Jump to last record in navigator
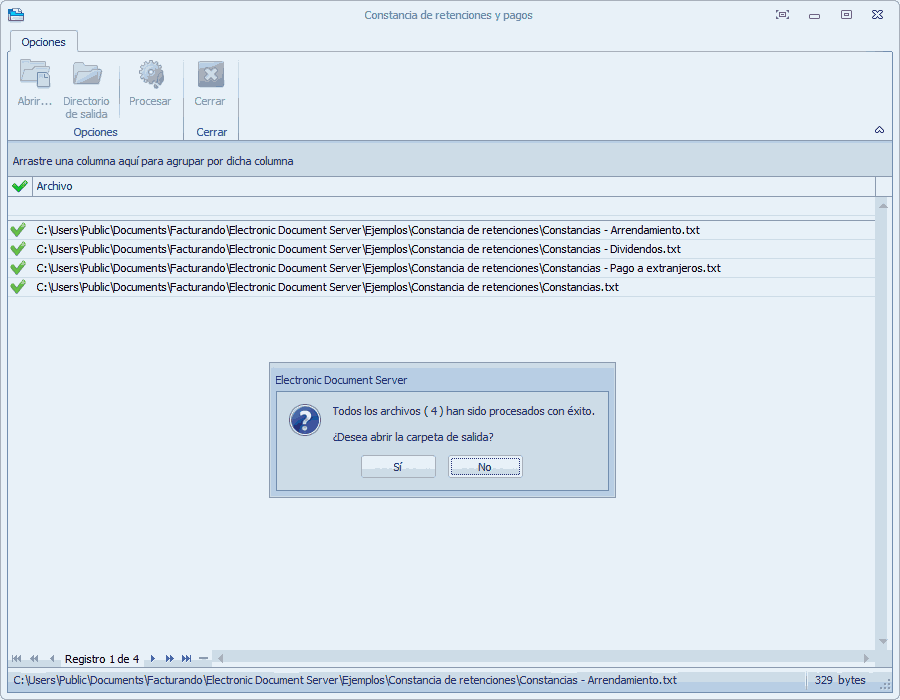This screenshot has height=700, width=900. pyautogui.click(x=186, y=658)
